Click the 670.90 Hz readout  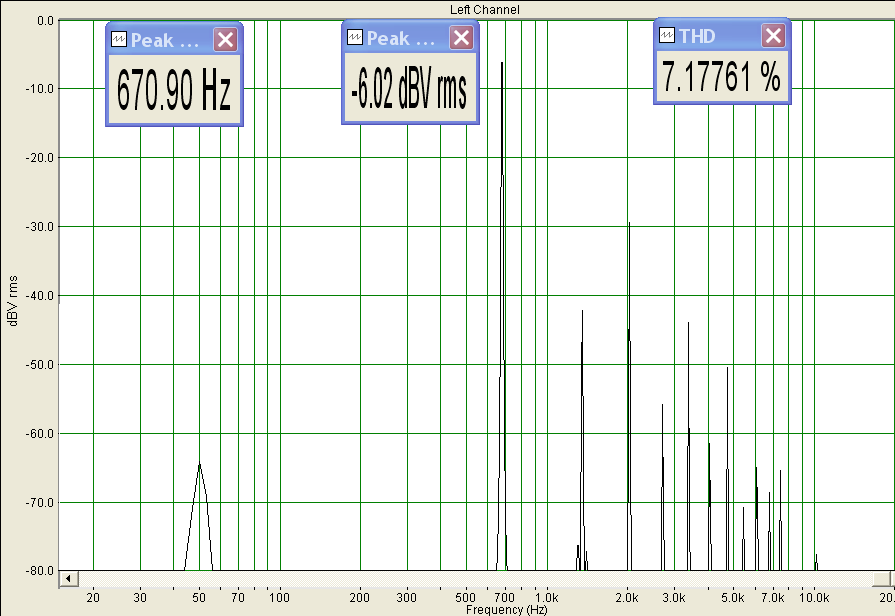(174, 90)
